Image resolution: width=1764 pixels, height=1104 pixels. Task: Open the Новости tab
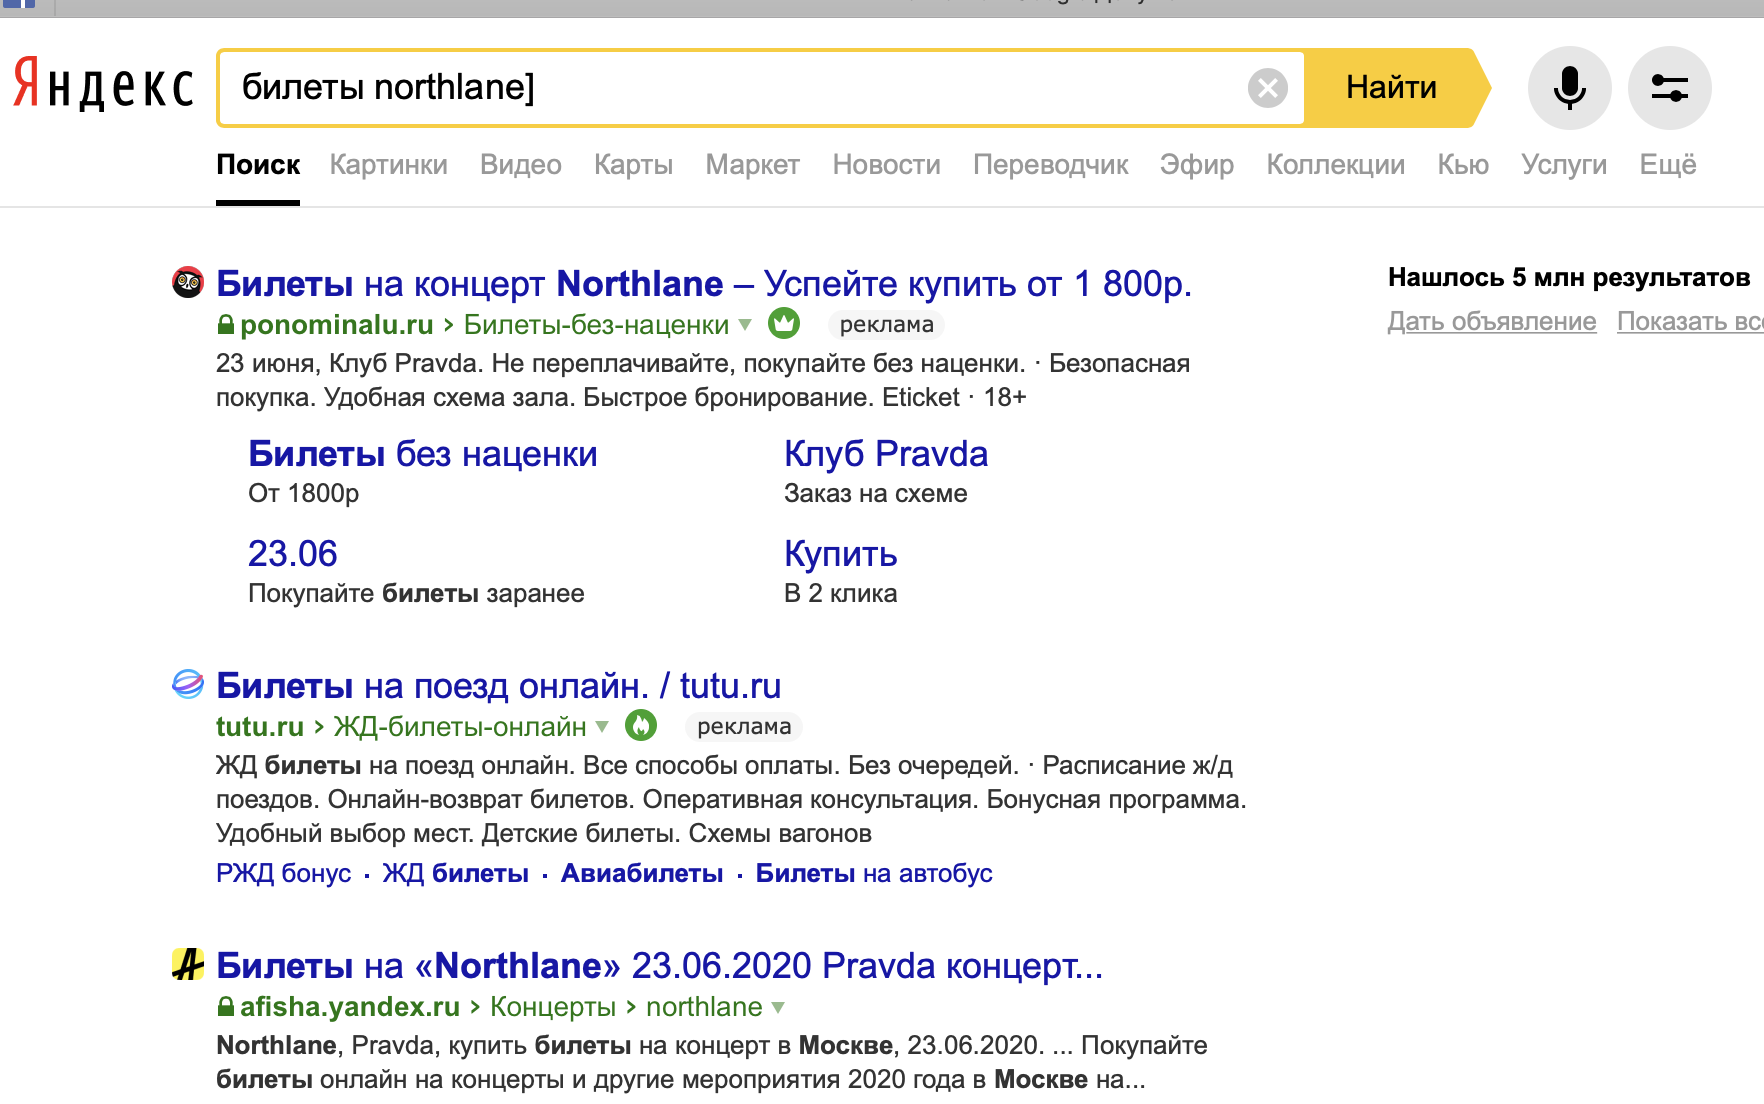pos(887,165)
